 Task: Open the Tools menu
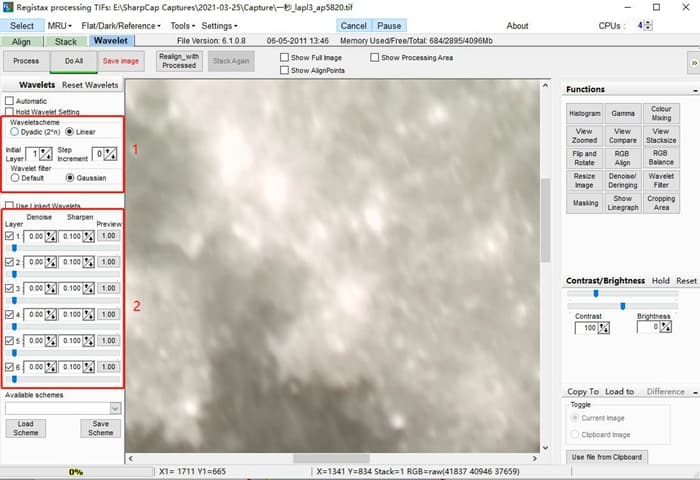click(x=181, y=25)
